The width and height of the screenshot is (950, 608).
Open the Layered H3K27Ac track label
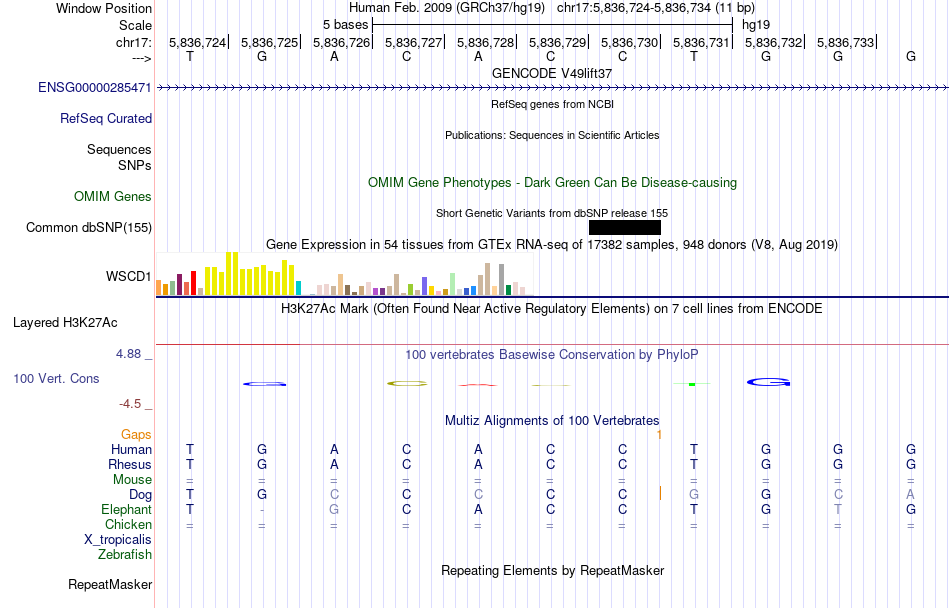click(x=65, y=323)
